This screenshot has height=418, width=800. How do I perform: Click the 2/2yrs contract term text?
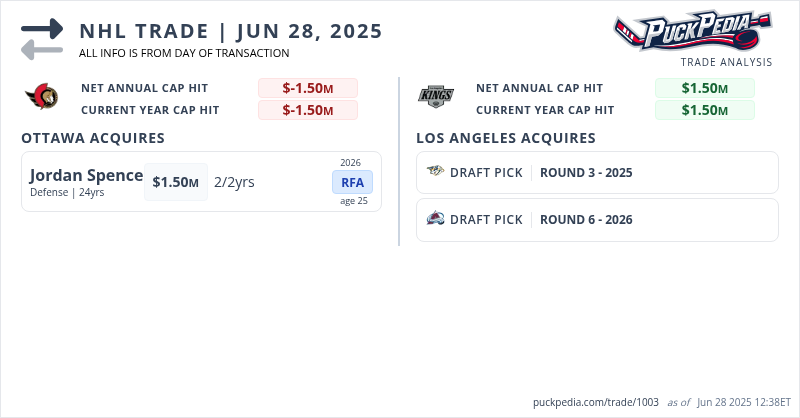(x=234, y=182)
